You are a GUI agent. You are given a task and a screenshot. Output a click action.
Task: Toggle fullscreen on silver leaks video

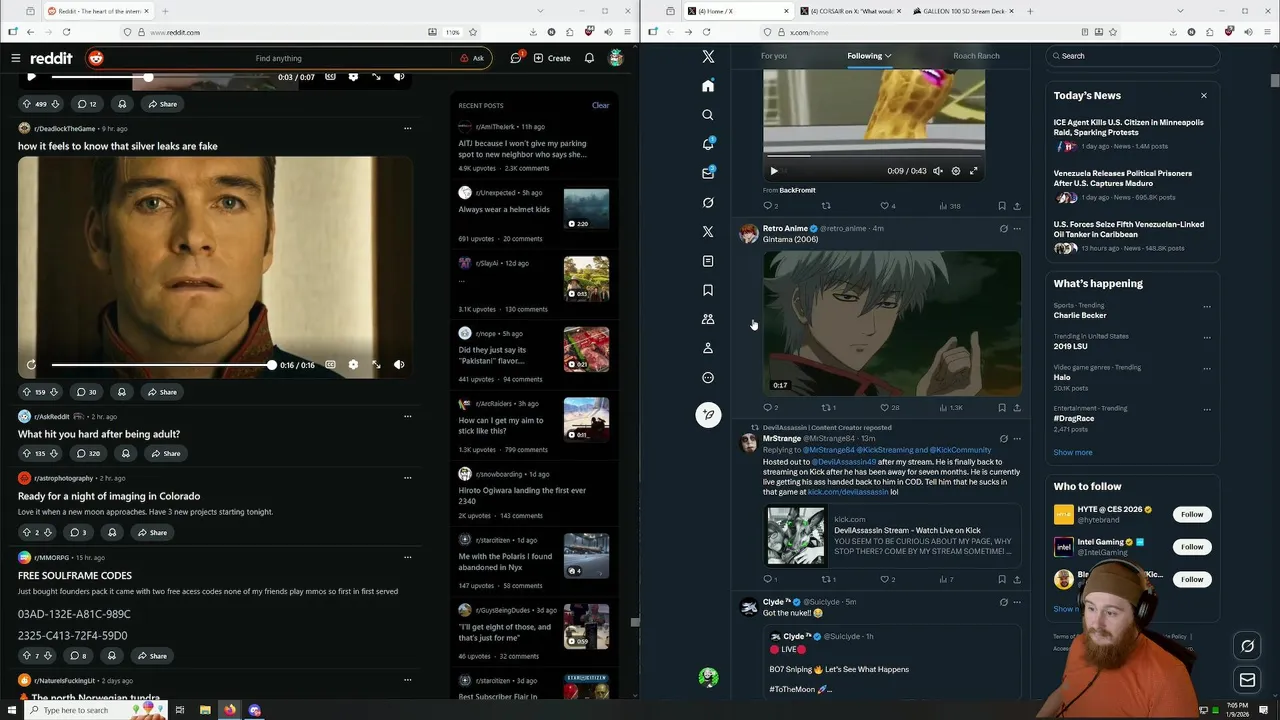376,365
